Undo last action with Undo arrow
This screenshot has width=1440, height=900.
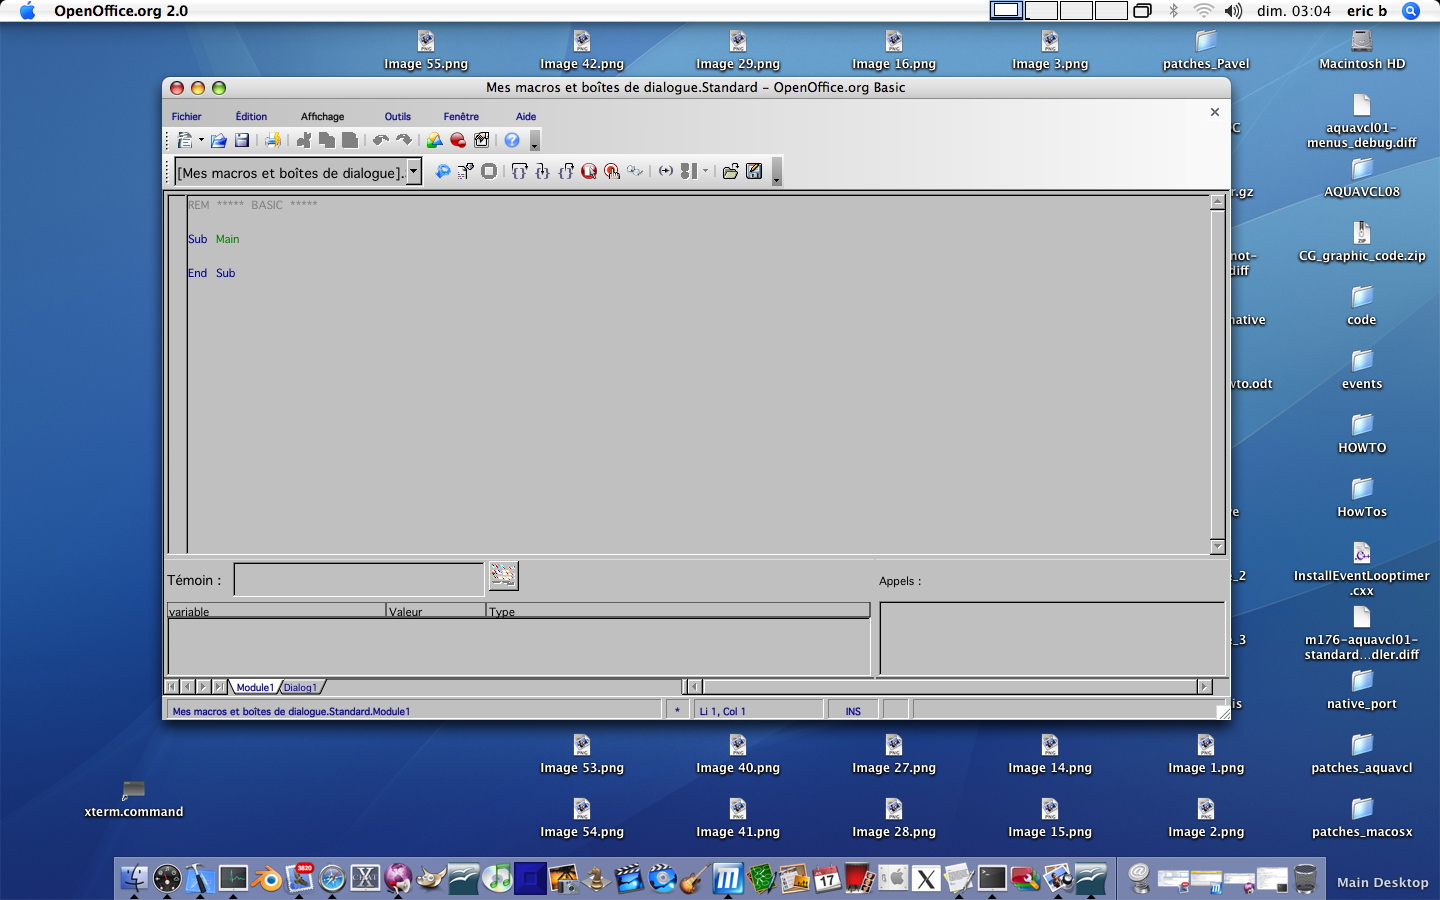[x=381, y=140]
